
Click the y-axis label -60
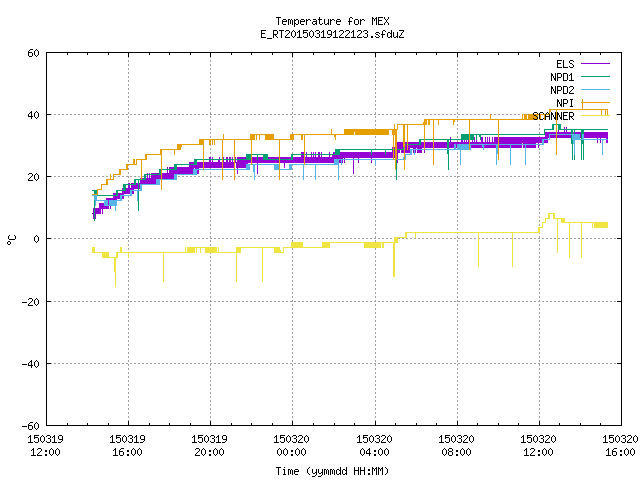pyautogui.click(x=31, y=426)
